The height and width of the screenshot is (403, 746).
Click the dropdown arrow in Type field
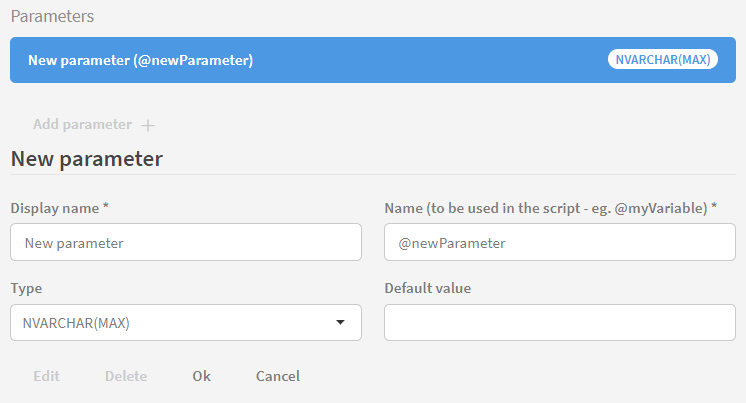coord(340,323)
